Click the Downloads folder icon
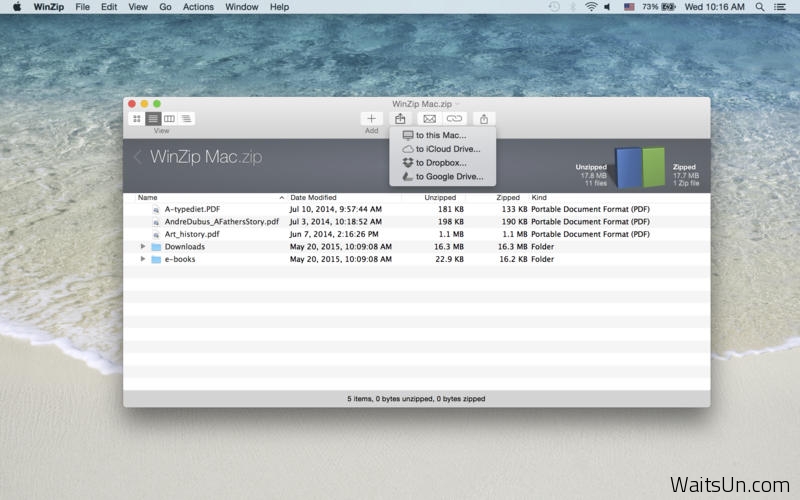Screen dimensions: 800x500 pyautogui.click(x=156, y=247)
